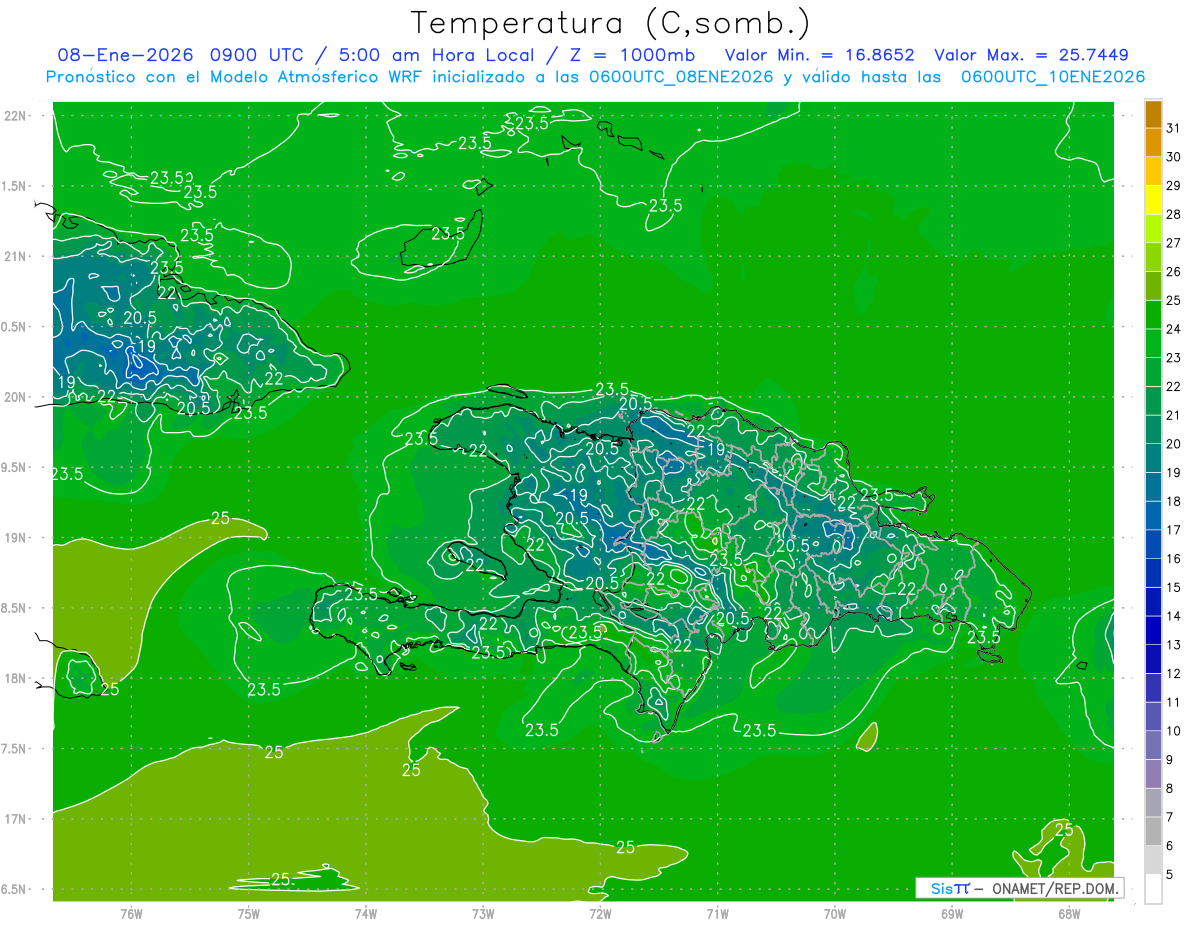Click the "75W" longitude axis label
The width and height of the screenshot is (1200, 927).
248,913
